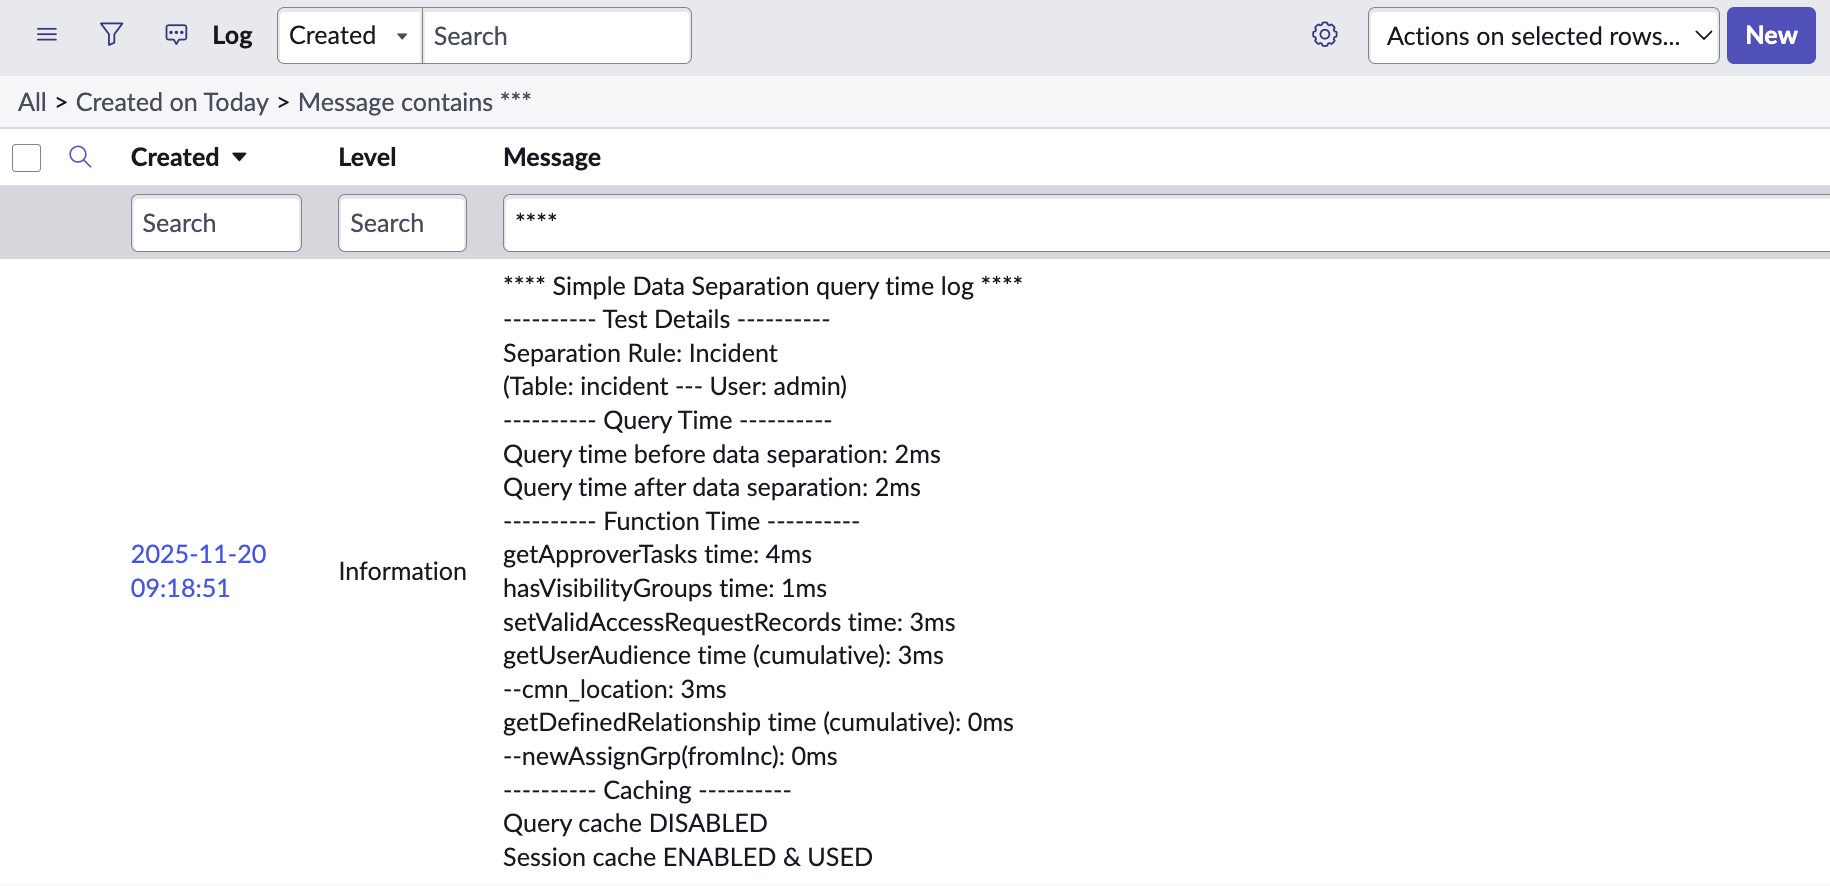
Task: Open the 2025-11-20 09:18:51 log record
Action: (198, 571)
